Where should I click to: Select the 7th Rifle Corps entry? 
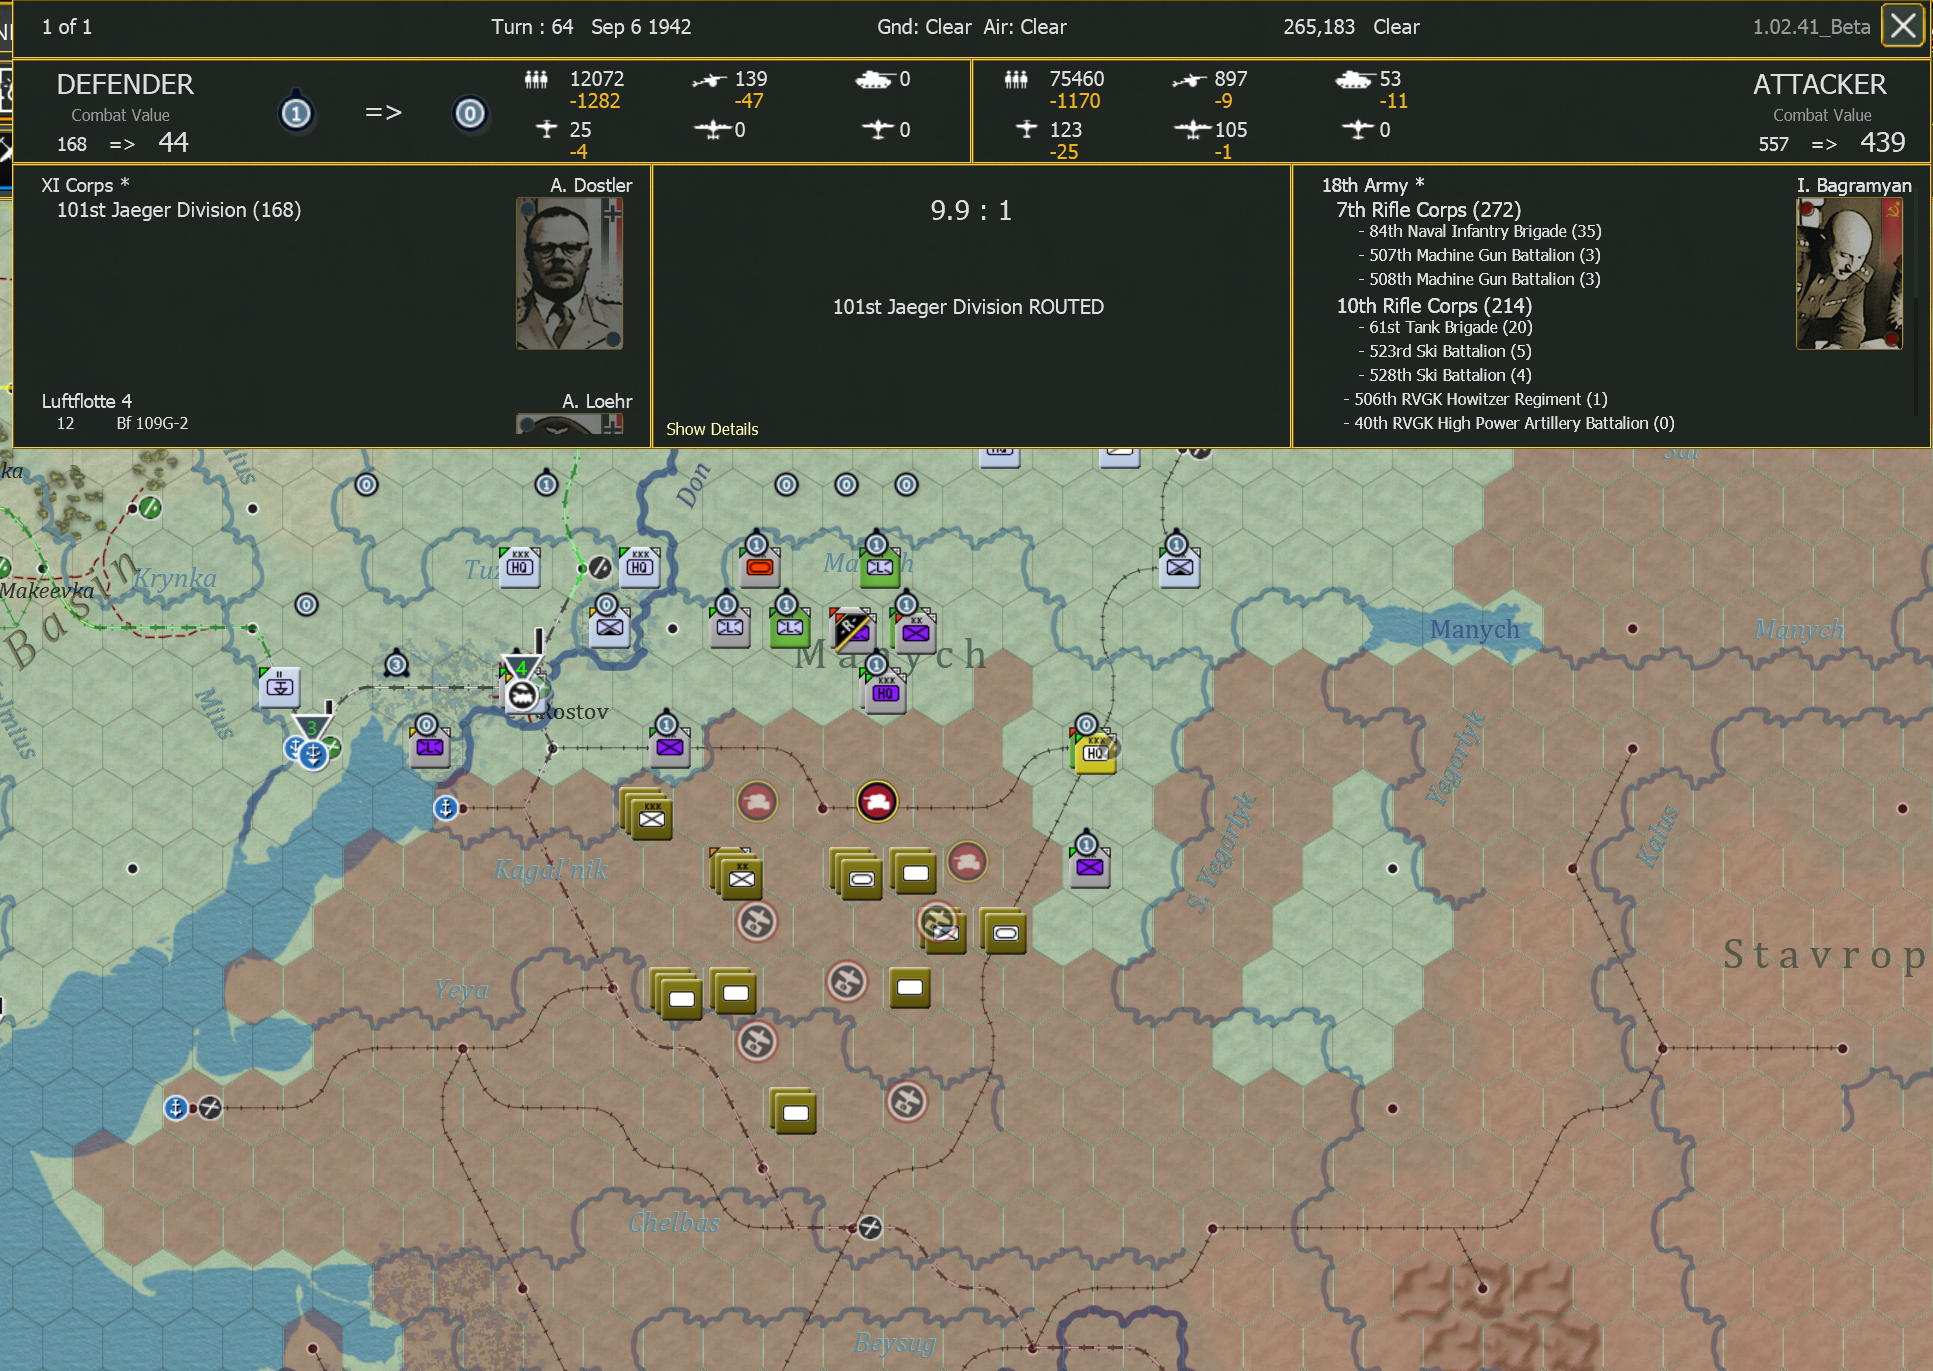coord(1428,210)
